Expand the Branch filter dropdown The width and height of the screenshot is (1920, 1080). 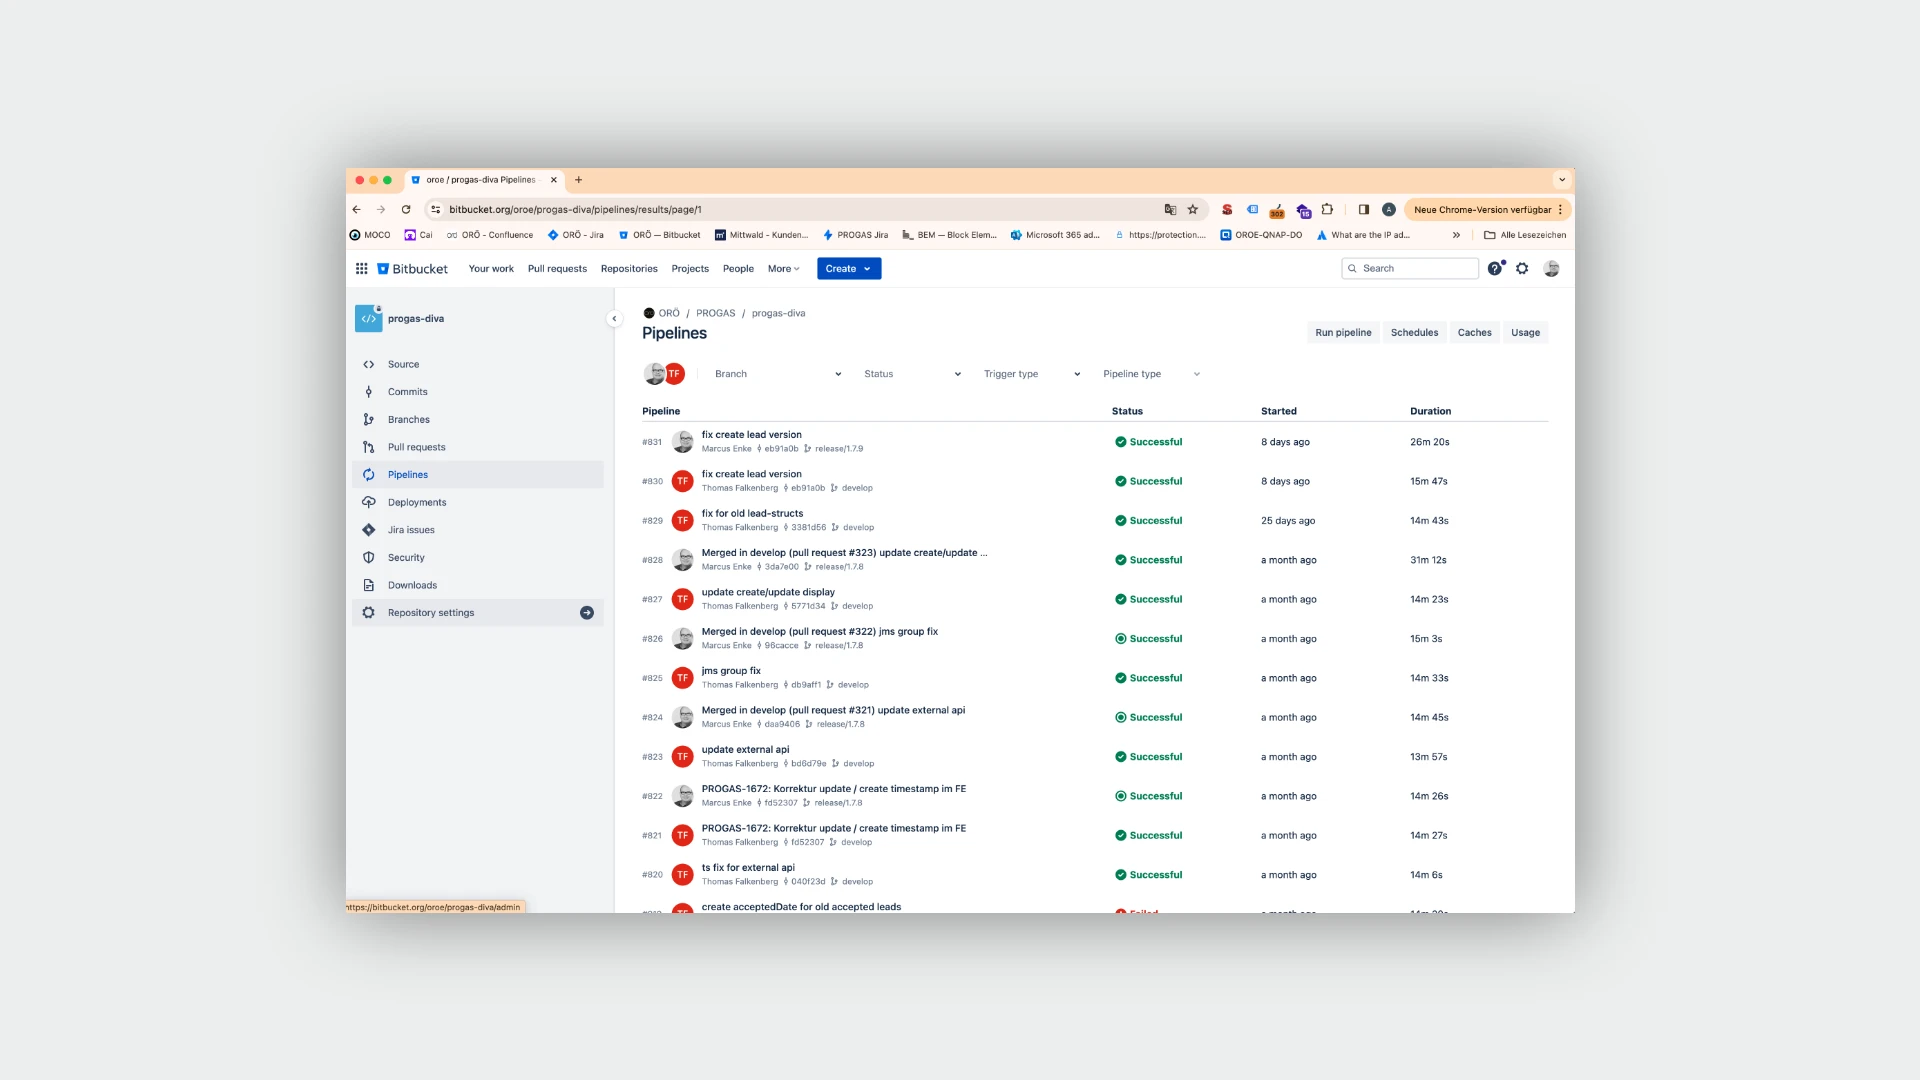(x=775, y=373)
